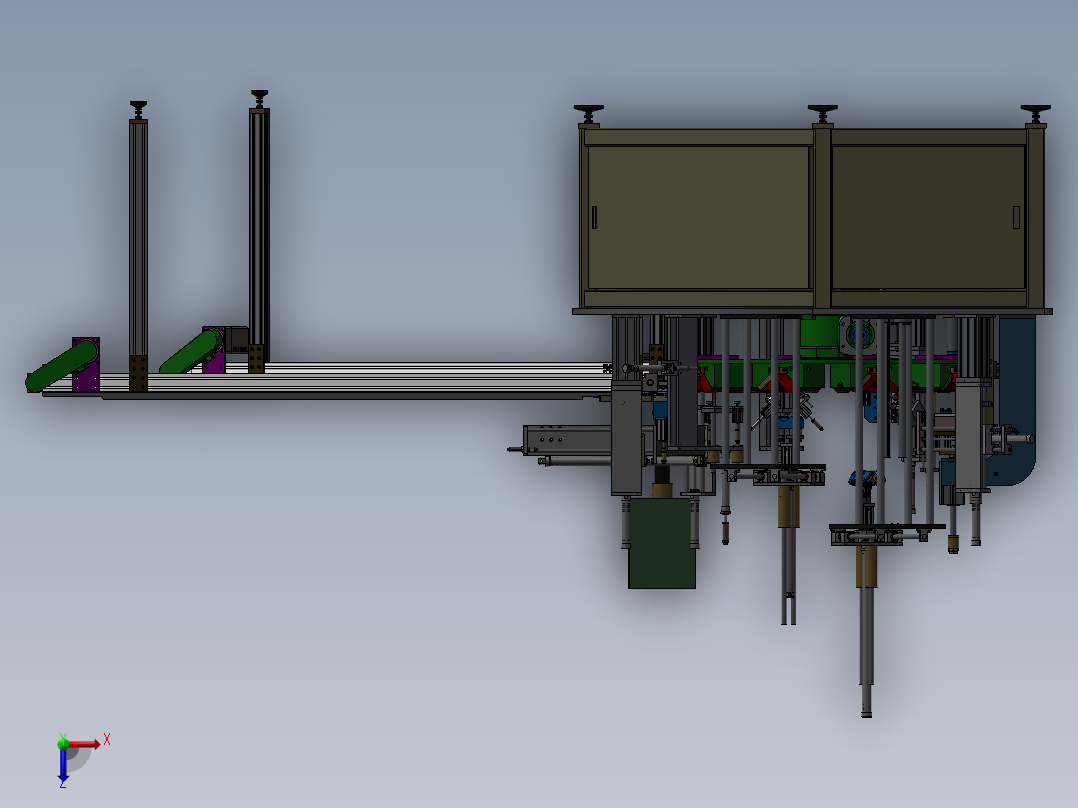Select the right cabinet door handle
Screen dimensions: 1078x808
click(x=1017, y=217)
